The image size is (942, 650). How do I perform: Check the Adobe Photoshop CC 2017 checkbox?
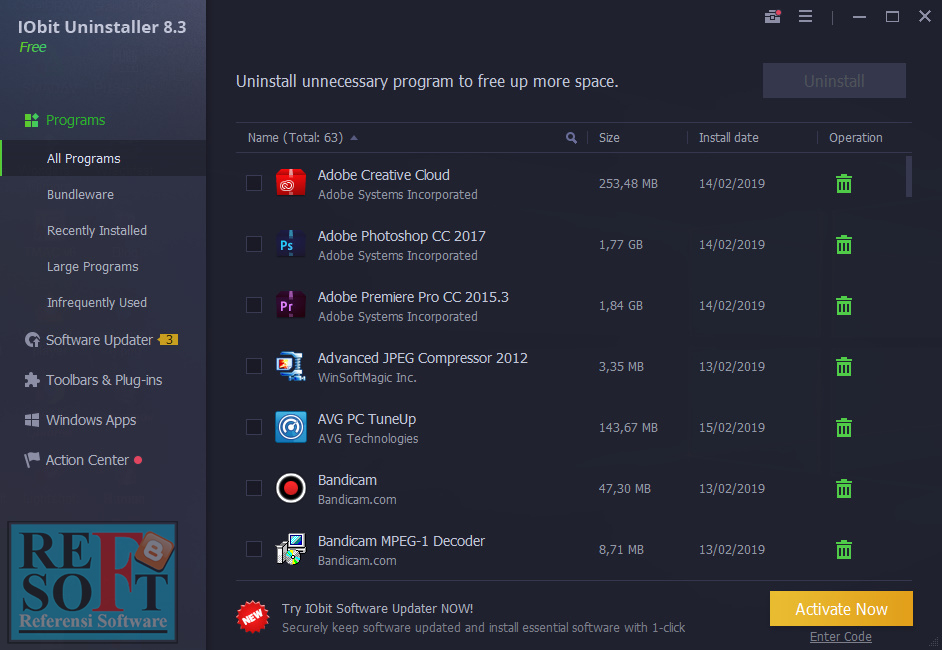tap(254, 244)
